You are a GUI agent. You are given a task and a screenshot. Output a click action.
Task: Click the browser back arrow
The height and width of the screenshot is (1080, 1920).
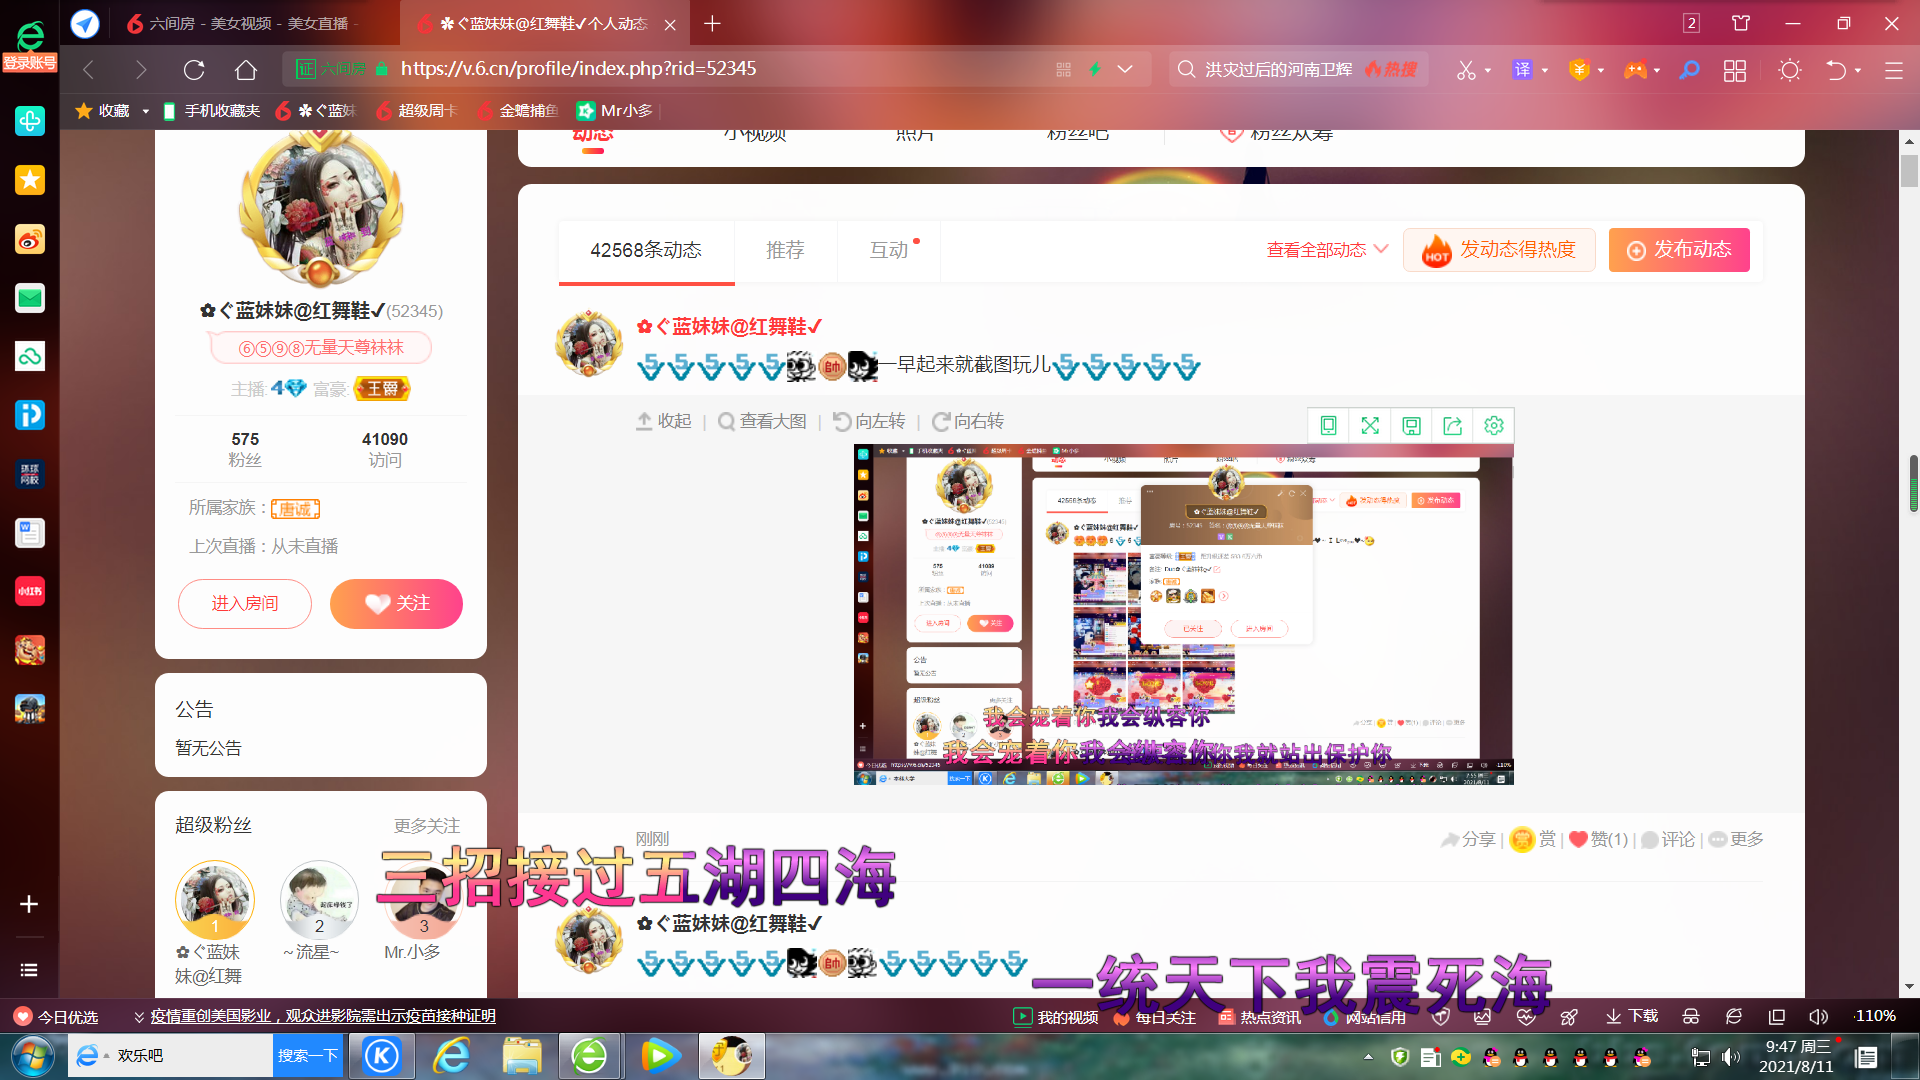tap(88, 70)
